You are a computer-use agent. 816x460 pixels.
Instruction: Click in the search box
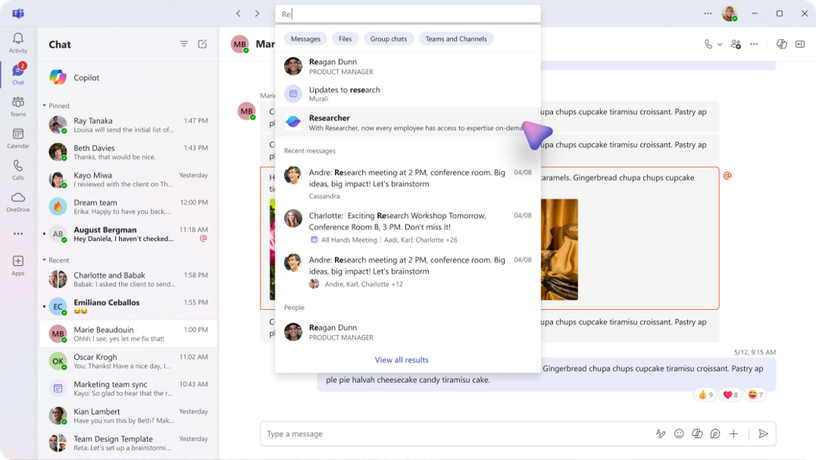[407, 14]
